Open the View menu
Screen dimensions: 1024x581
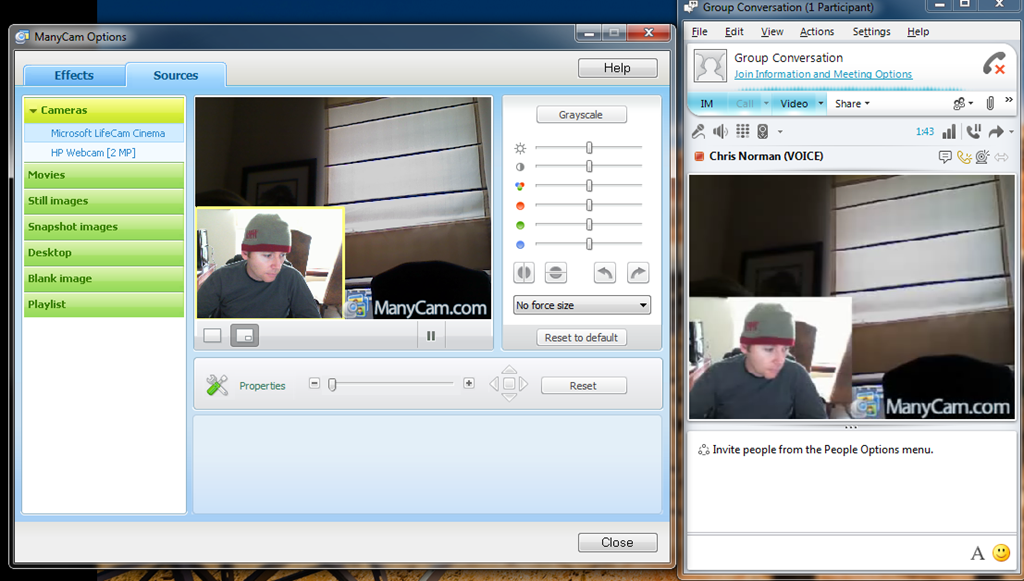tap(772, 31)
